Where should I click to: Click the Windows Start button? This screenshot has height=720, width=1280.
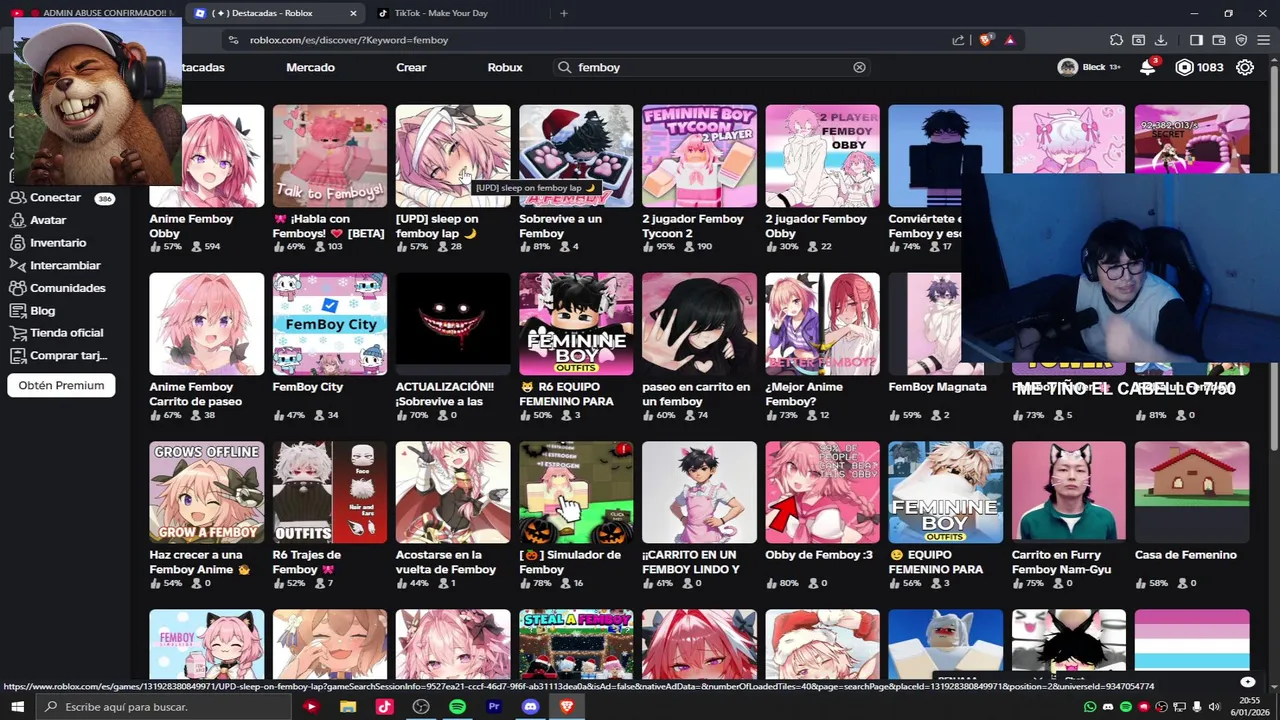[x=17, y=707]
